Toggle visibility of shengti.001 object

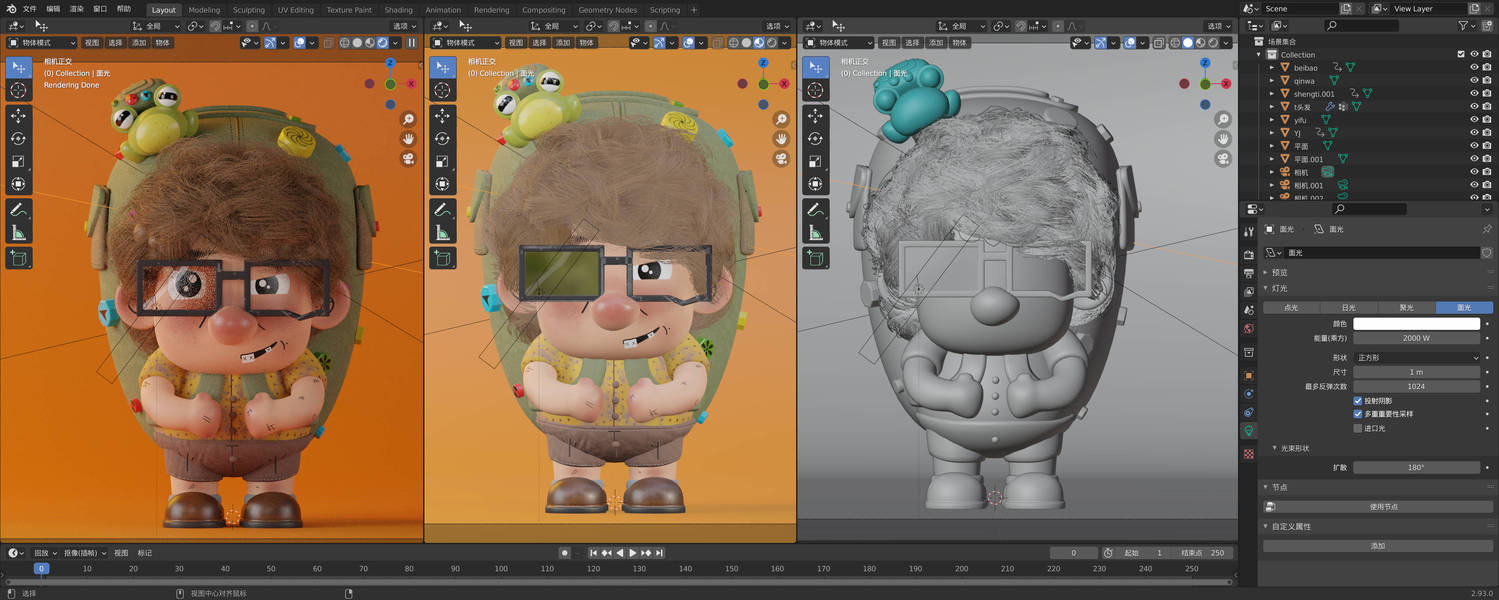(1474, 94)
